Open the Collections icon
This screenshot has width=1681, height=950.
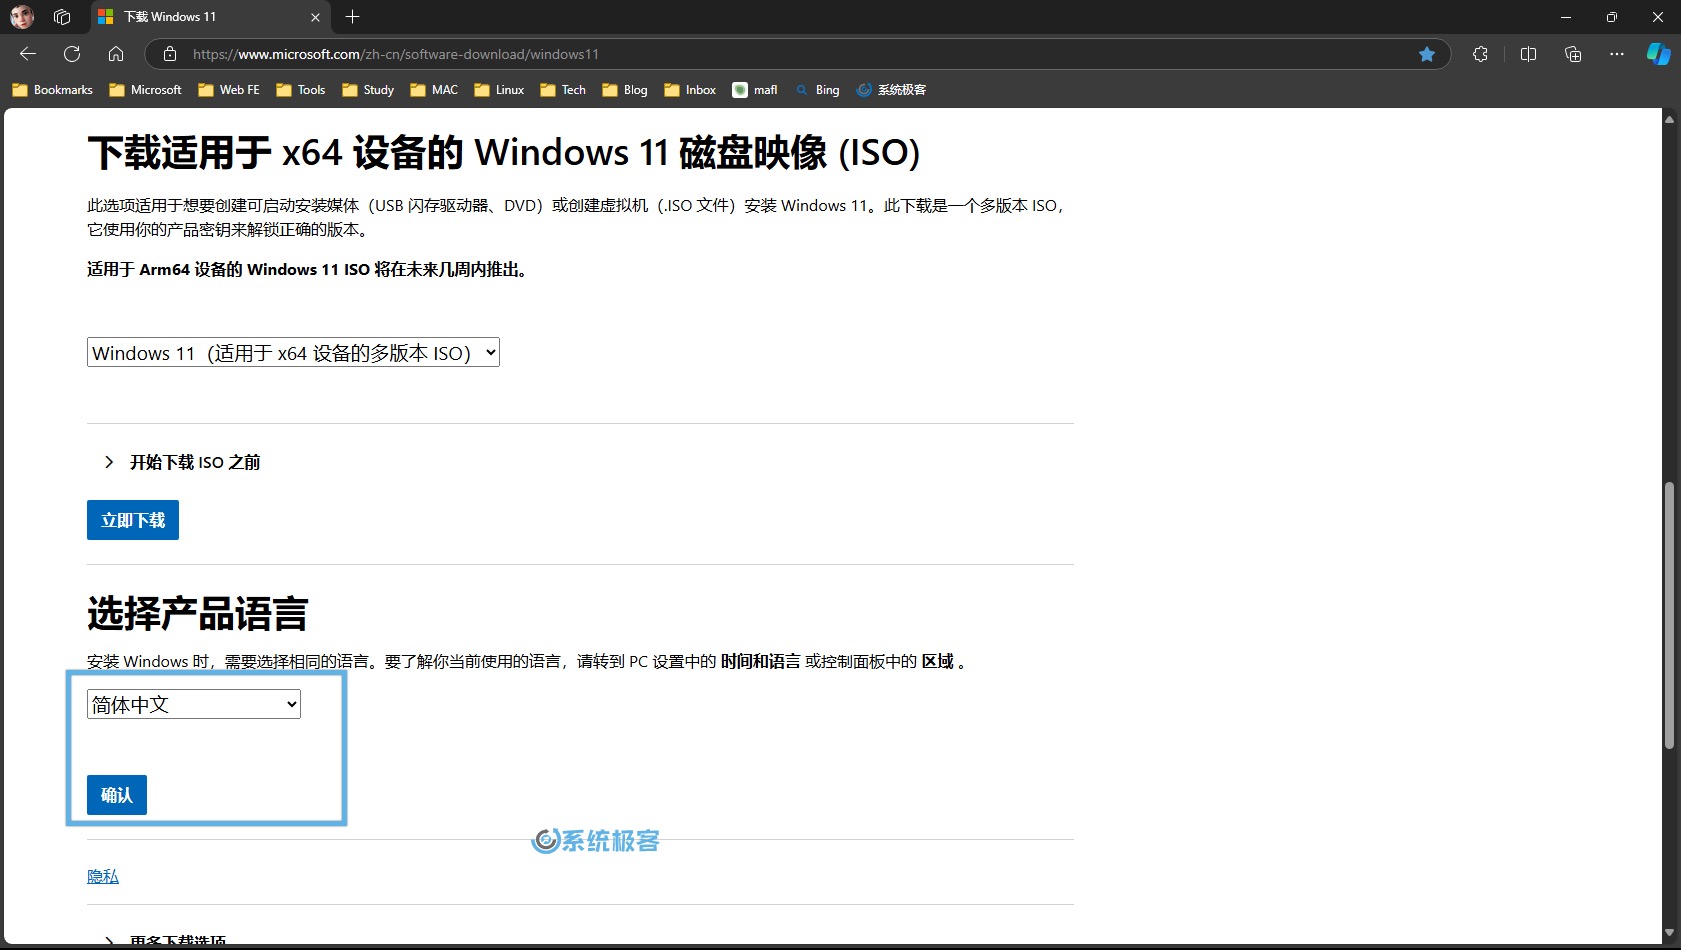(x=1573, y=54)
